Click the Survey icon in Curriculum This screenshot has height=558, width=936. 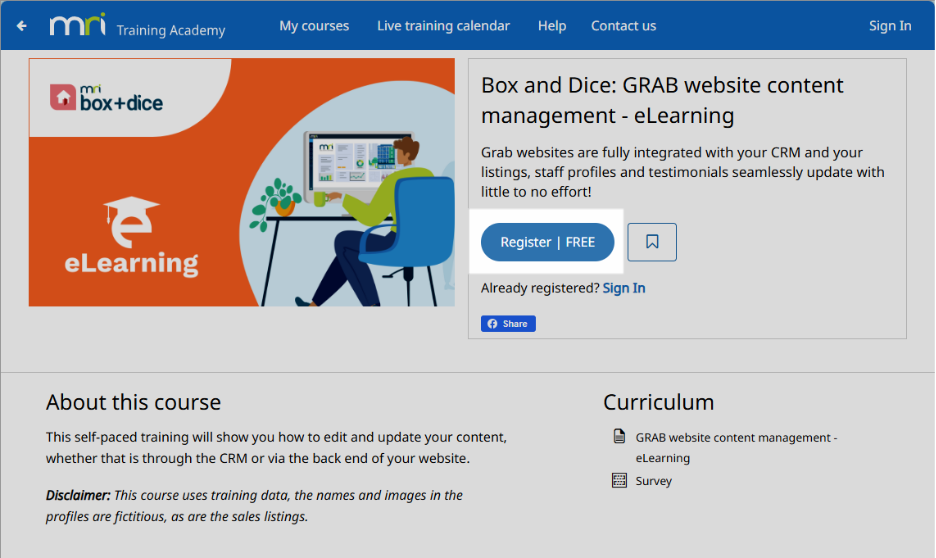tap(620, 480)
